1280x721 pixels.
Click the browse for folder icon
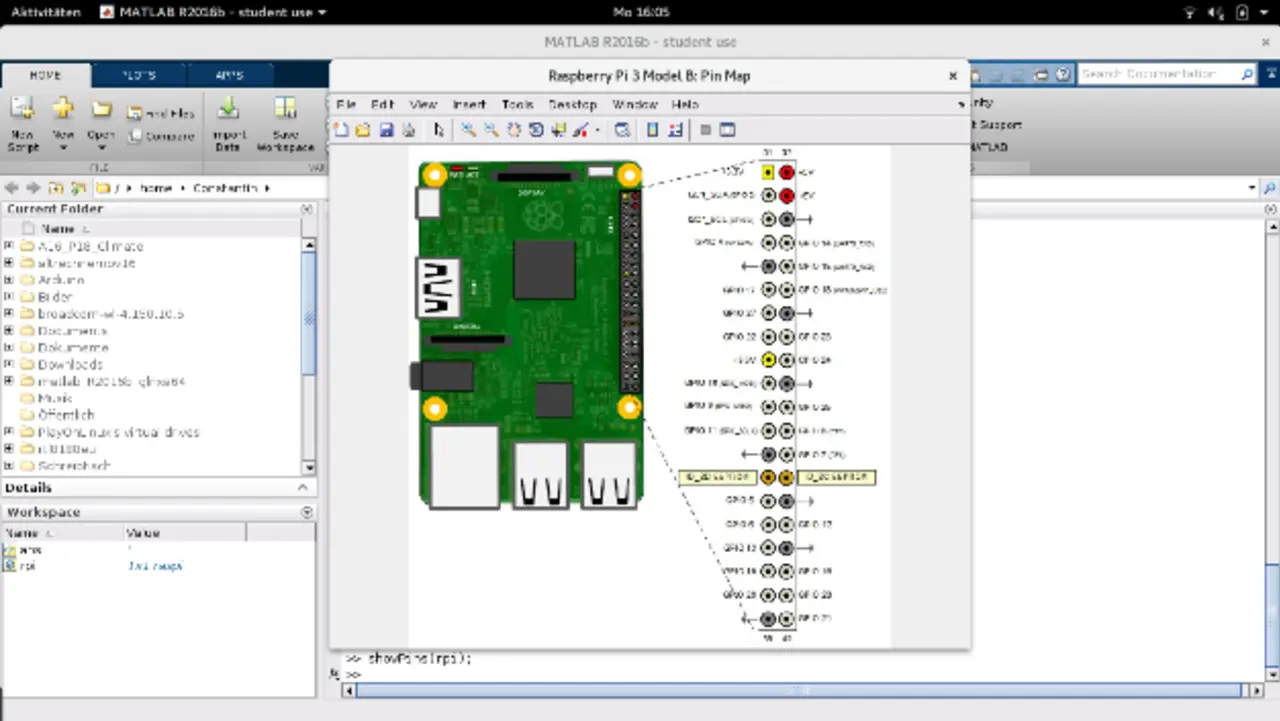click(x=78, y=188)
